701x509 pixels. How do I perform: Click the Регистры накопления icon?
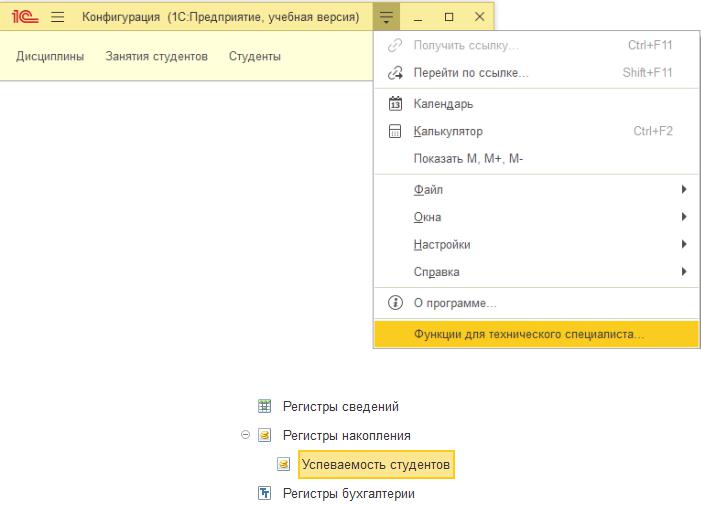[x=265, y=435]
